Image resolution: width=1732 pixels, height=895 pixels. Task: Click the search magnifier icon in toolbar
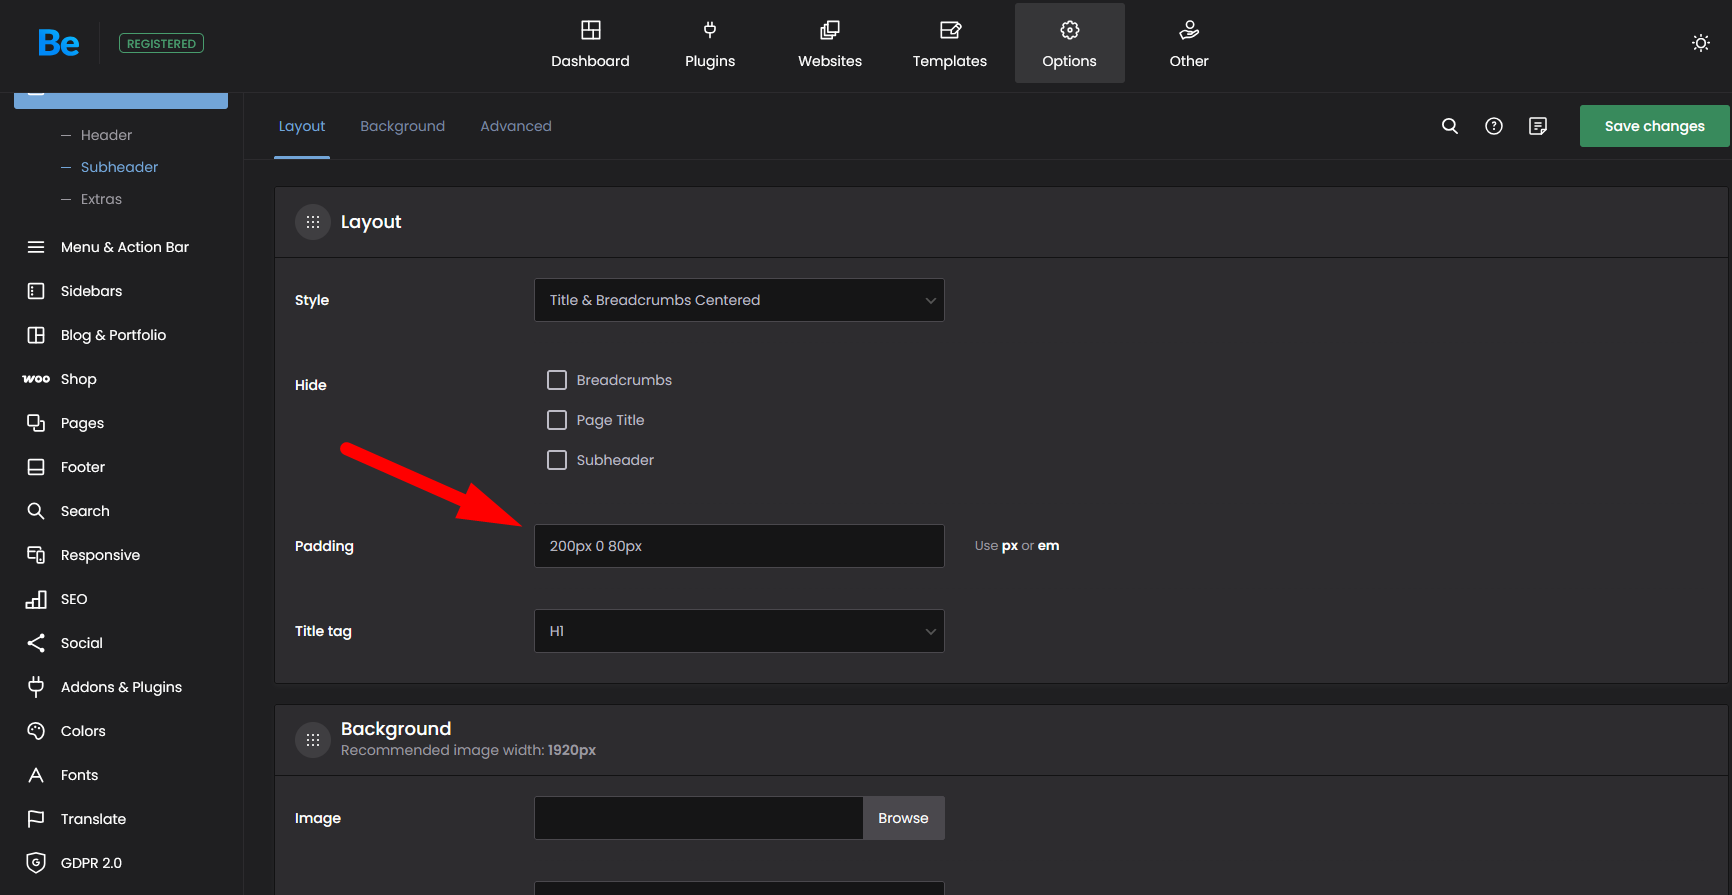tap(1449, 126)
